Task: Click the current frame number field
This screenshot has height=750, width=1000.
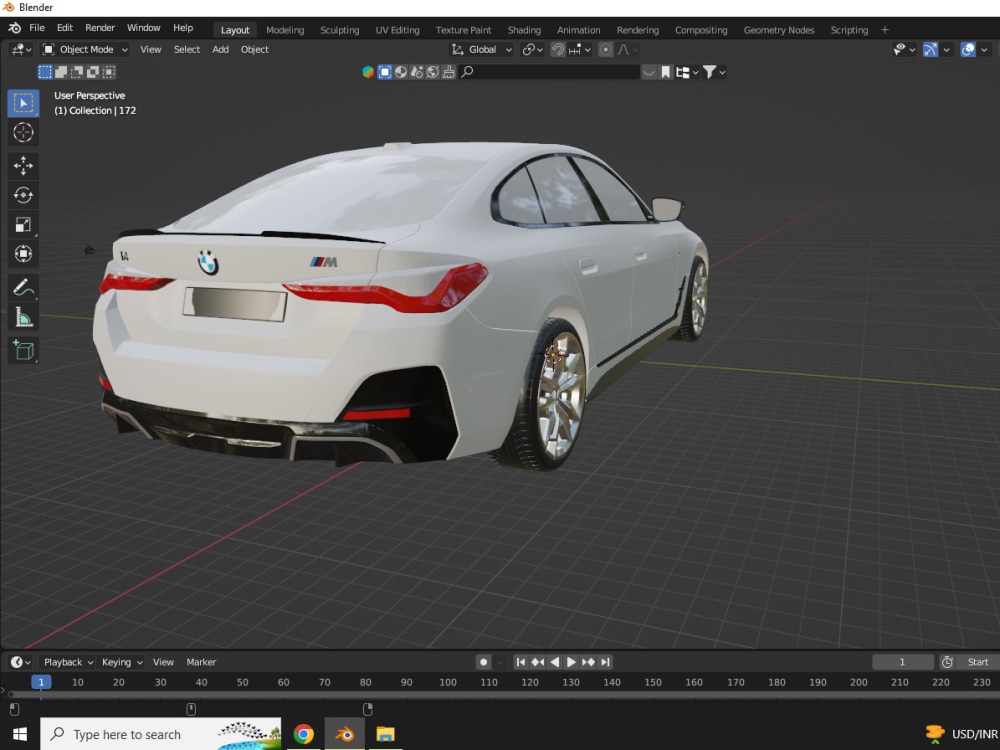Action: click(x=902, y=662)
